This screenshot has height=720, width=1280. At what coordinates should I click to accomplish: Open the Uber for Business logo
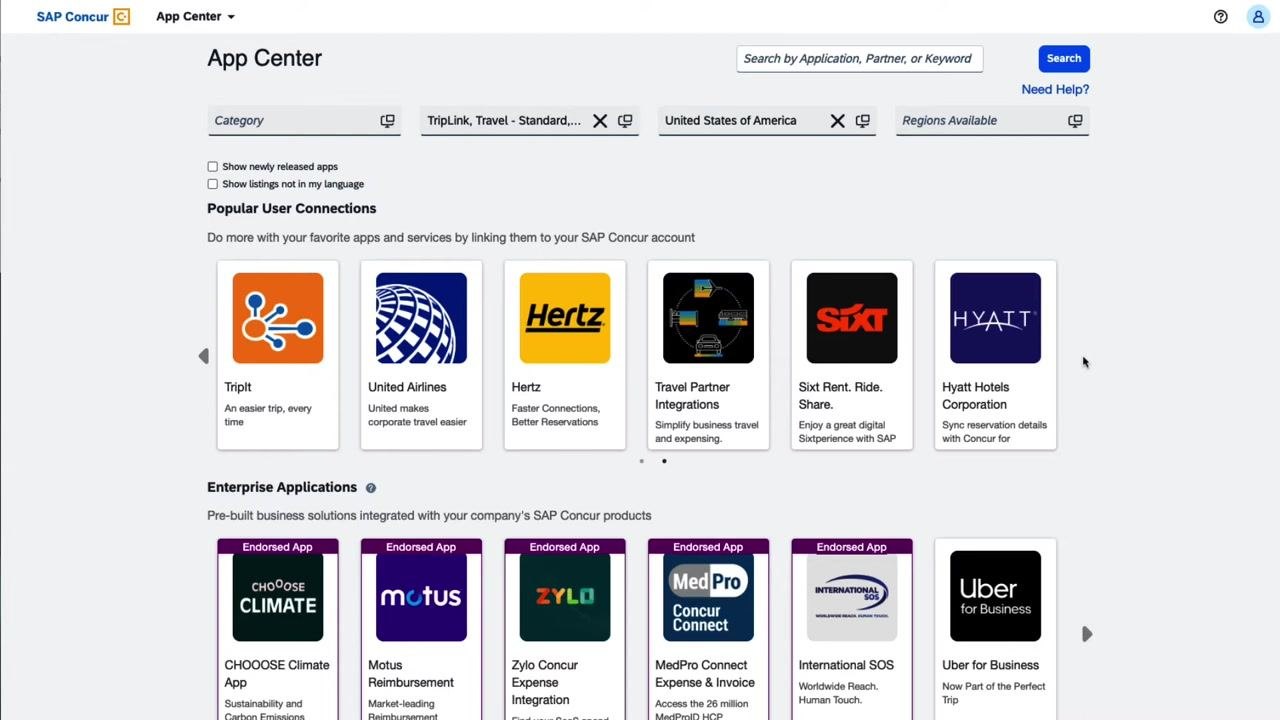[995, 596]
